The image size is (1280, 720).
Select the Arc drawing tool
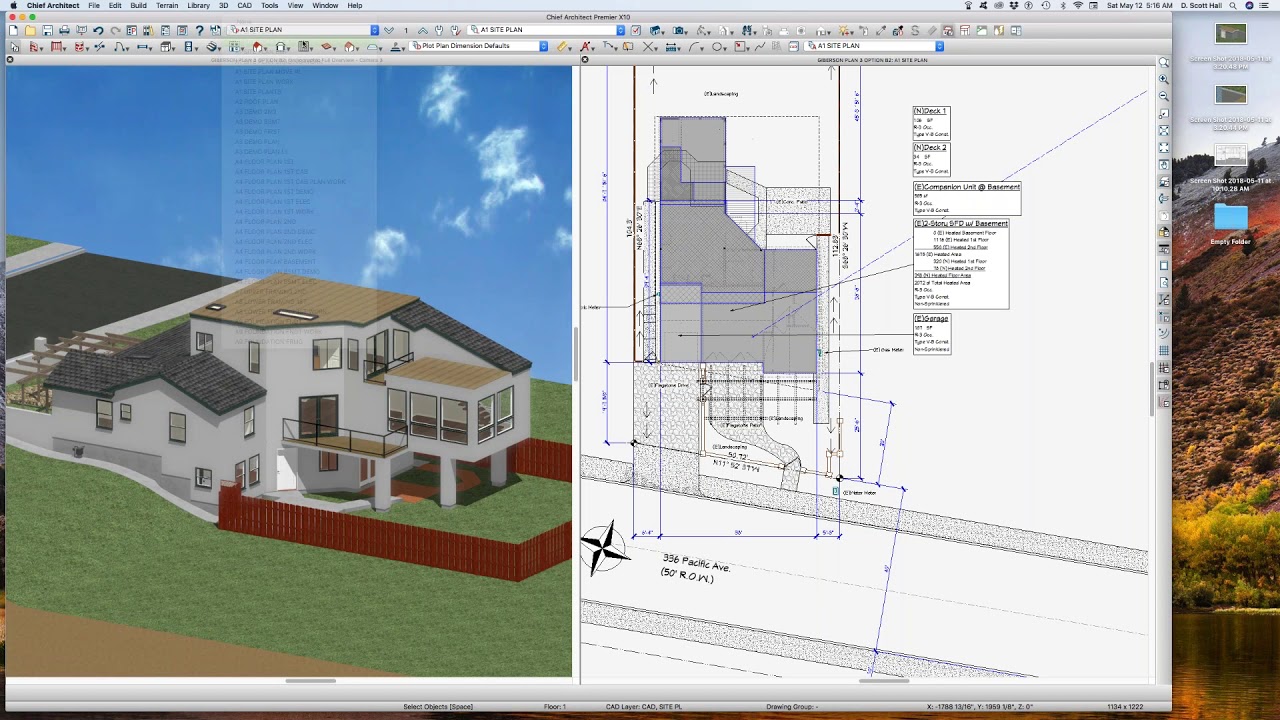click(695, 46)
